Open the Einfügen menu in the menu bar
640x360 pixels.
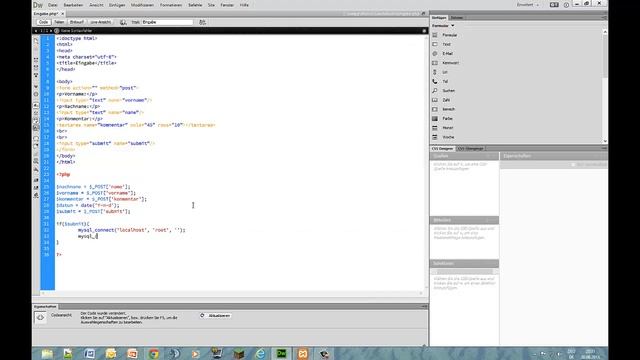[117, 5]
